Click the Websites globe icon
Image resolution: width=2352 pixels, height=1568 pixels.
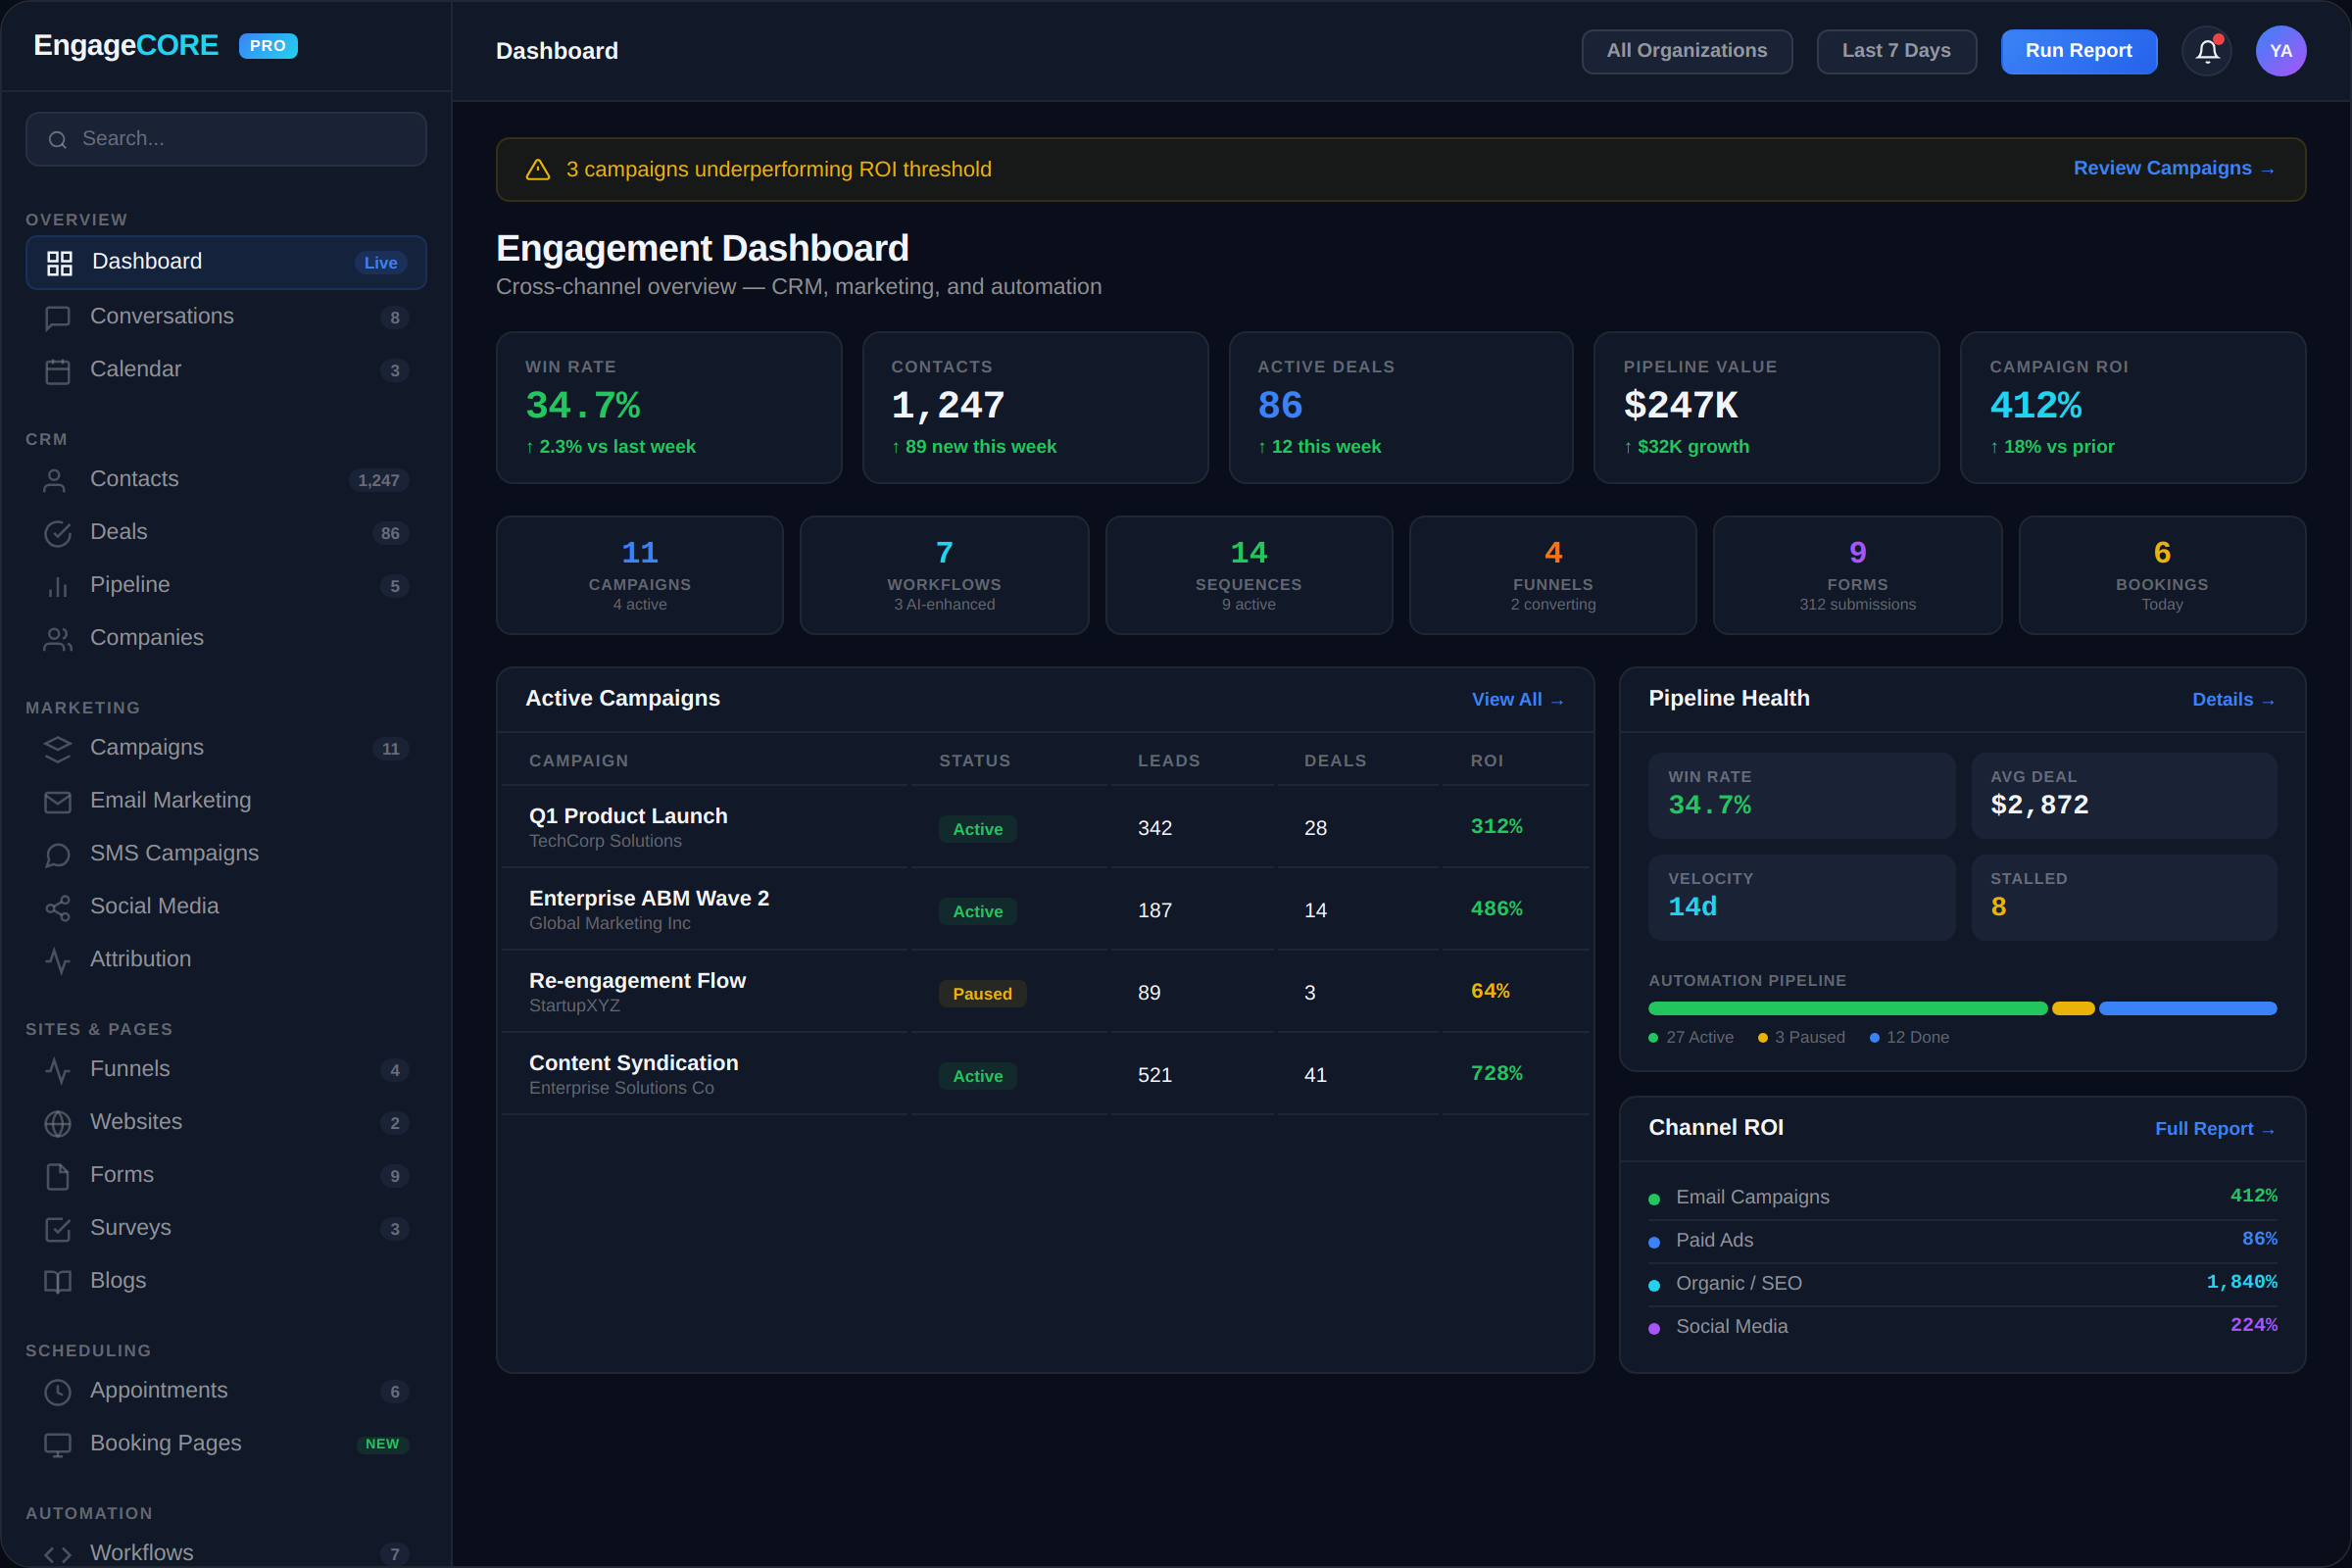[x=58, y=1123]
